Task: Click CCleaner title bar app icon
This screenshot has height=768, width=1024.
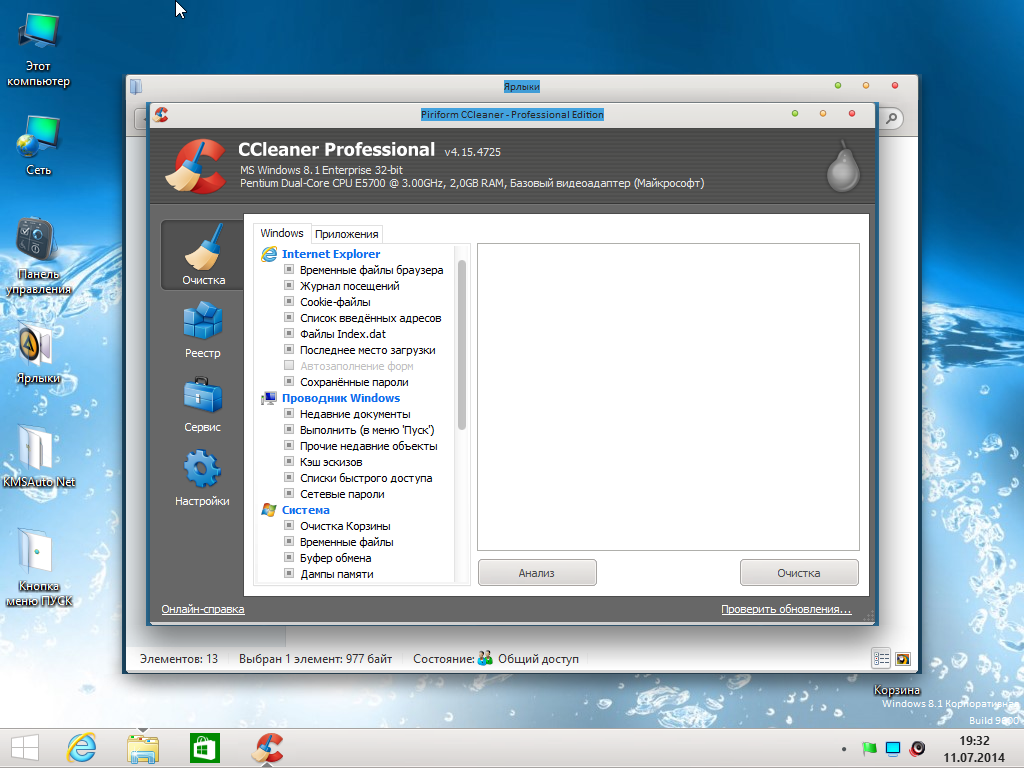Action: pos(161,115)
